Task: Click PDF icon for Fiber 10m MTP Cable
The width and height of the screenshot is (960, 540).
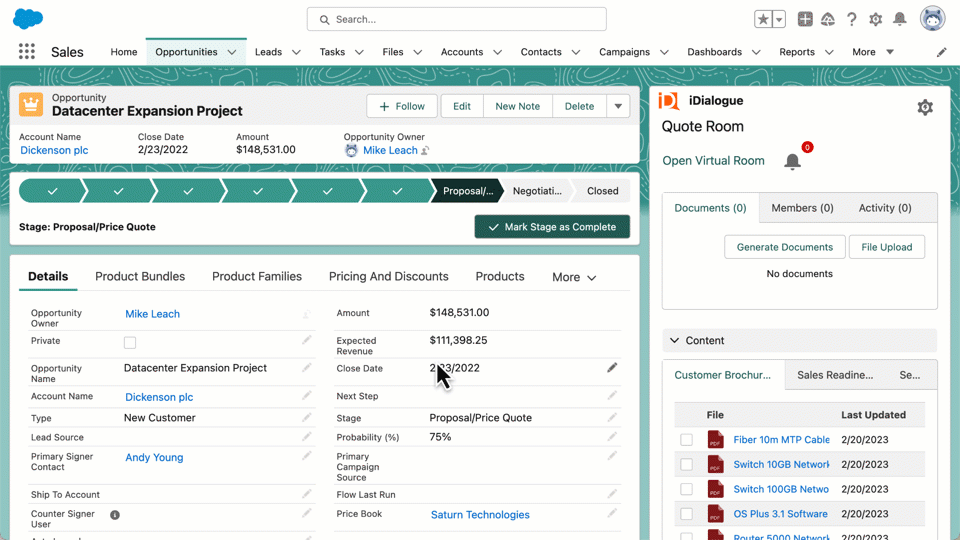Action: tap(715, 440)
